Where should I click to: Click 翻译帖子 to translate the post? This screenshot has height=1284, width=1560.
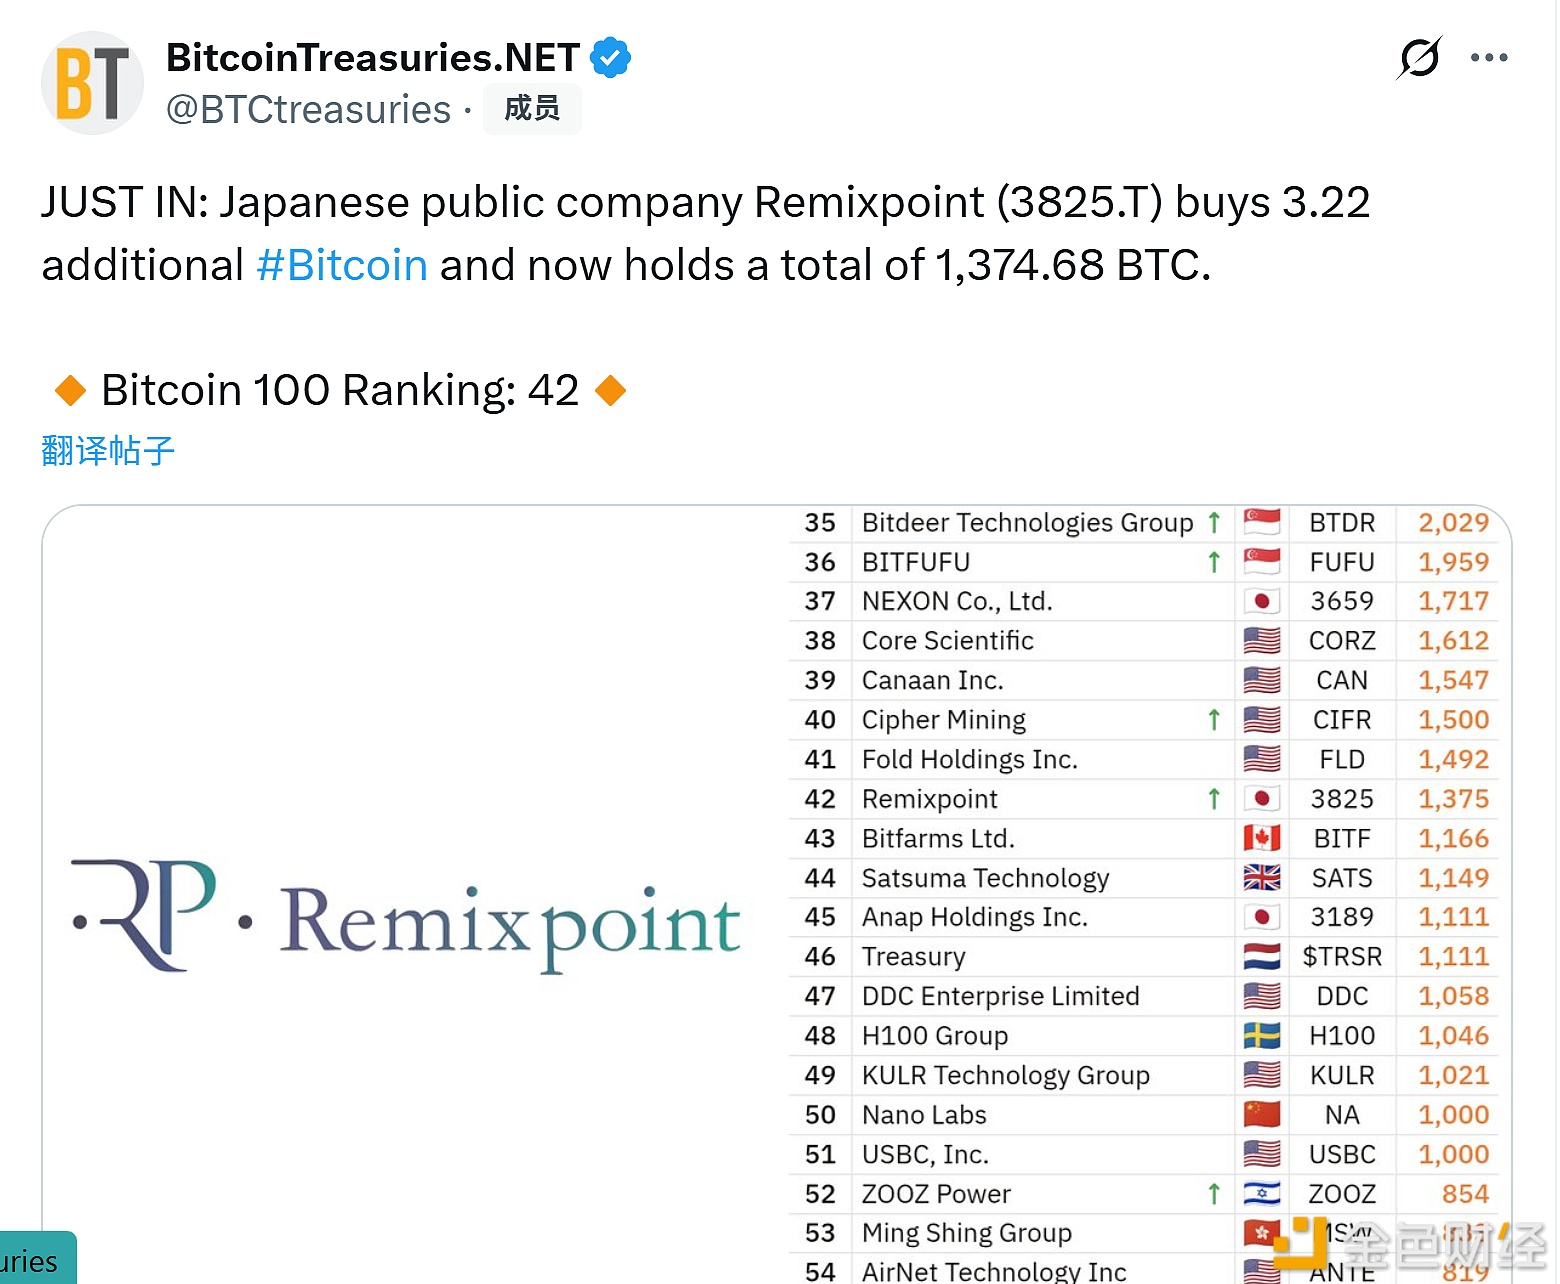point(108,451)
